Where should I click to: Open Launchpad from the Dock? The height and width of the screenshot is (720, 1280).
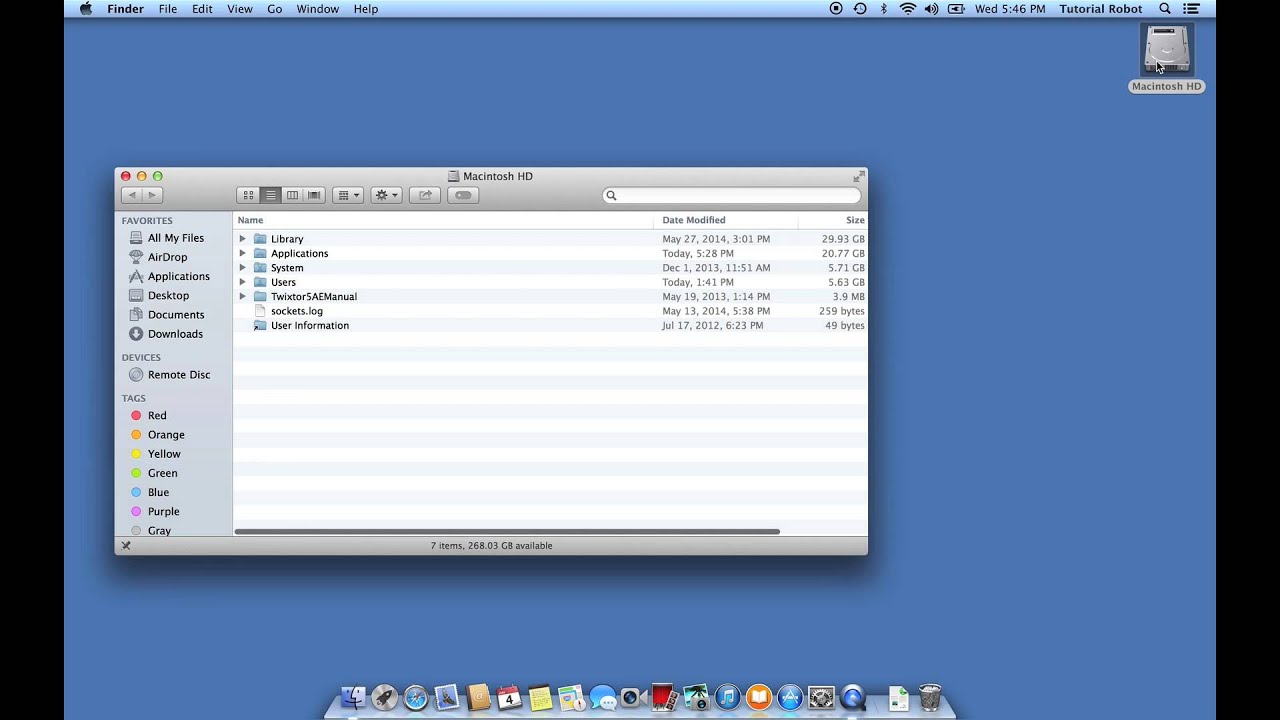[384, 697]
